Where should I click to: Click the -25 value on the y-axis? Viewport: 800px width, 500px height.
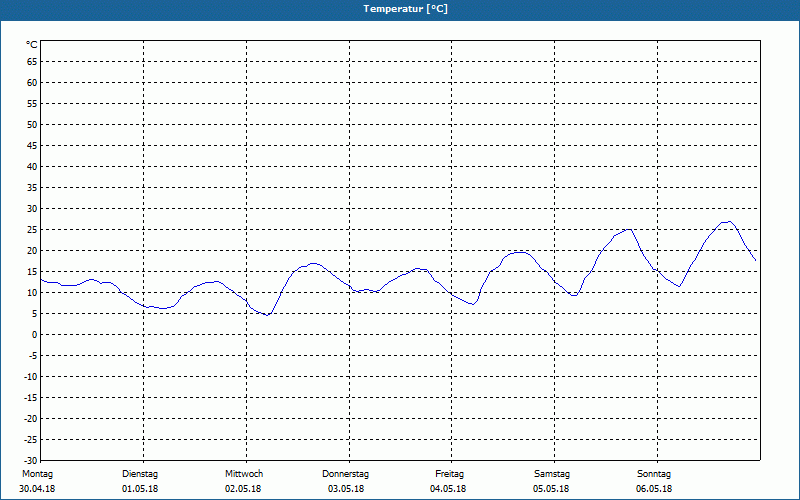click(x=30, y=439)
